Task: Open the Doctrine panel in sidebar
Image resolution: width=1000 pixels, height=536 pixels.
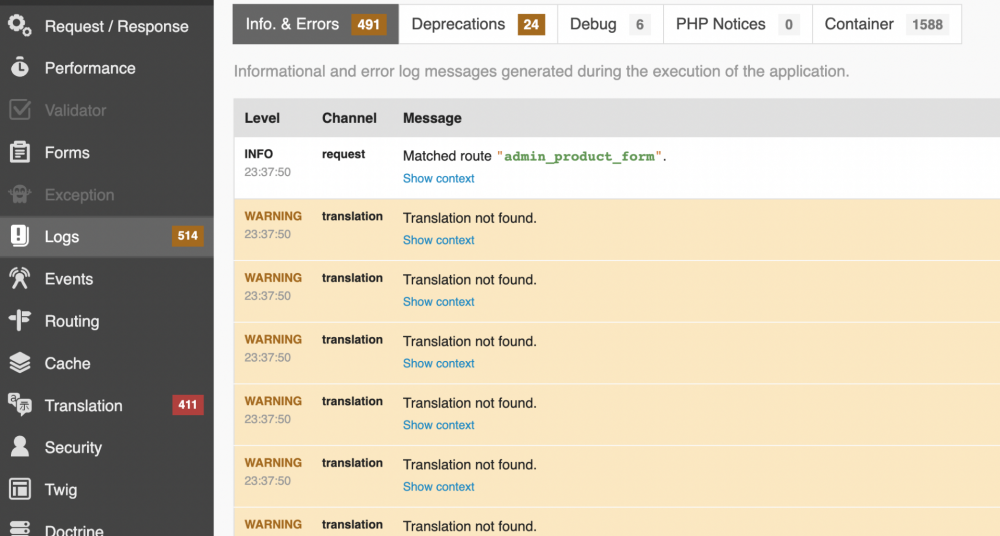Action: click(x=74, y=528)
